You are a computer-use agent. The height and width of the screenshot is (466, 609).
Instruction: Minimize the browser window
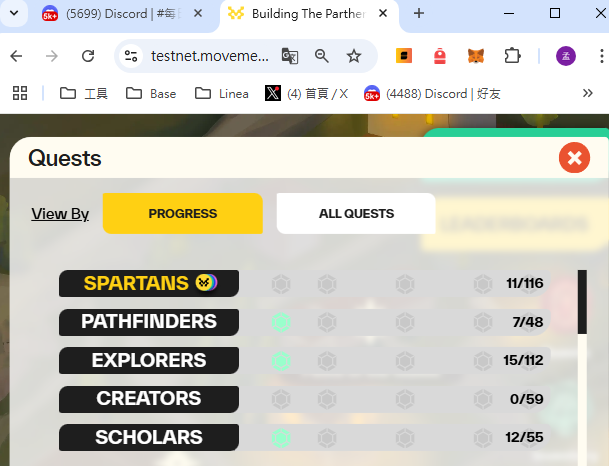(x=509, y=14)
